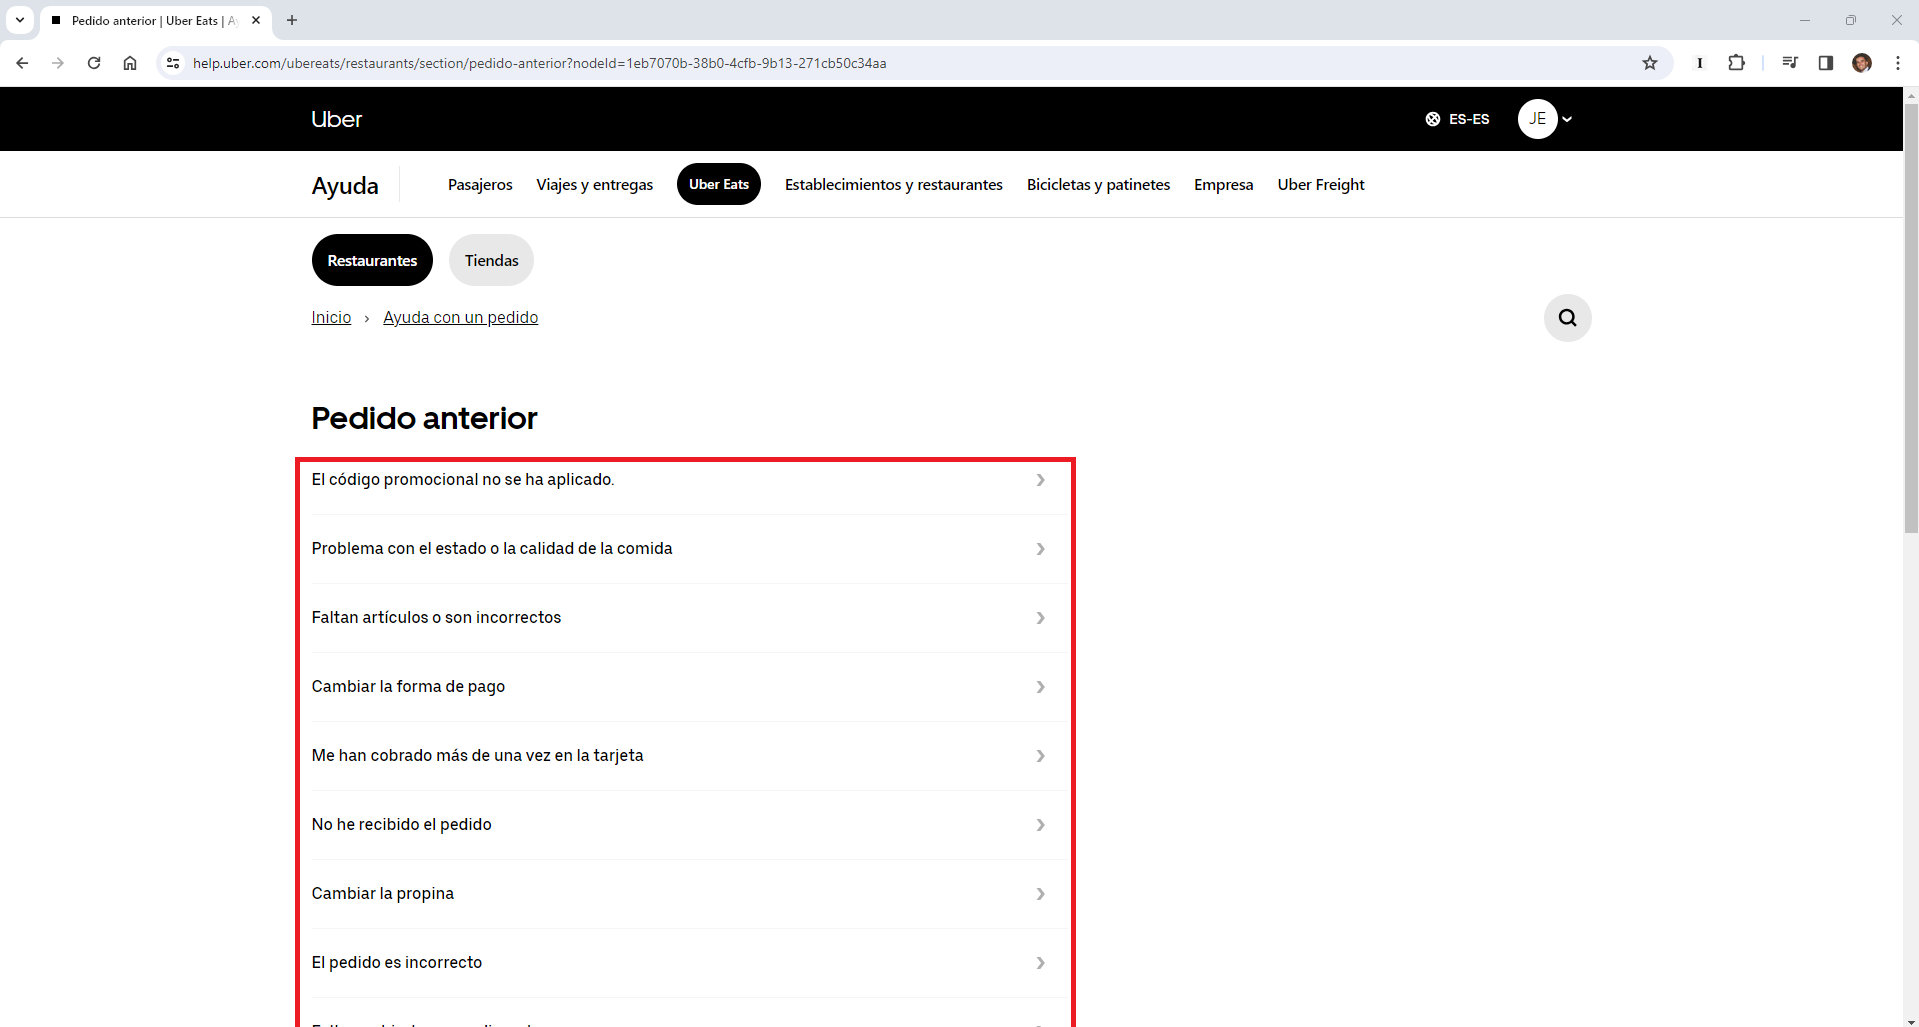Open 'Cambiar la propina' topic
The image size is (1919, 1027).
687,894
